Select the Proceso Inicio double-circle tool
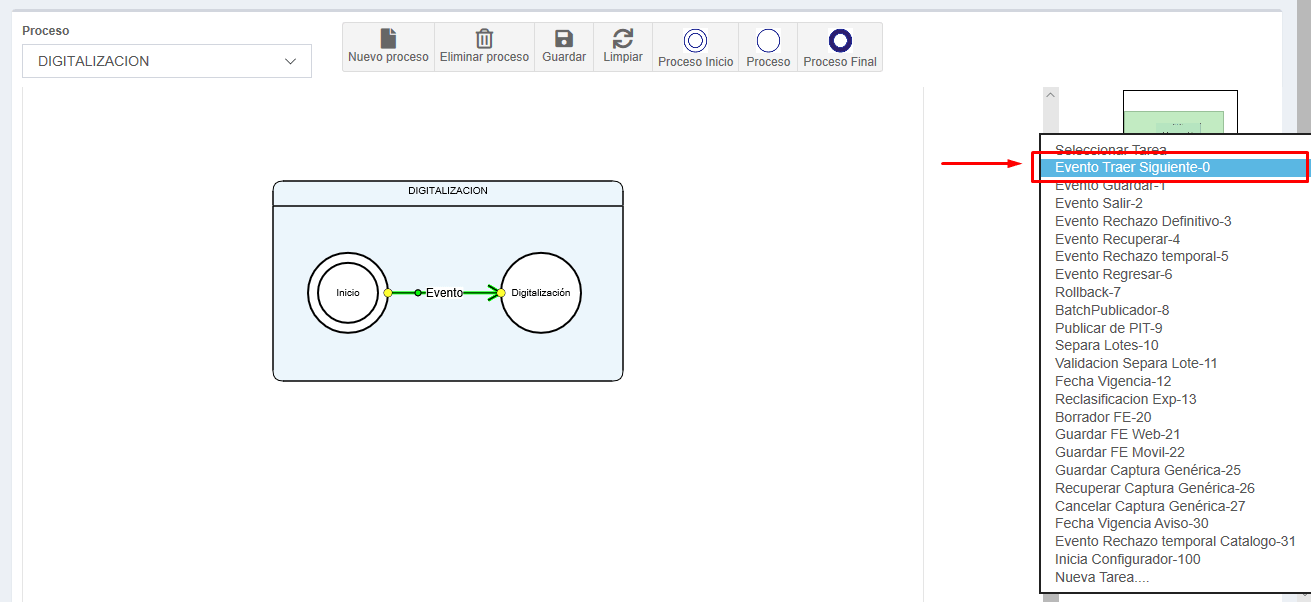 695,41
